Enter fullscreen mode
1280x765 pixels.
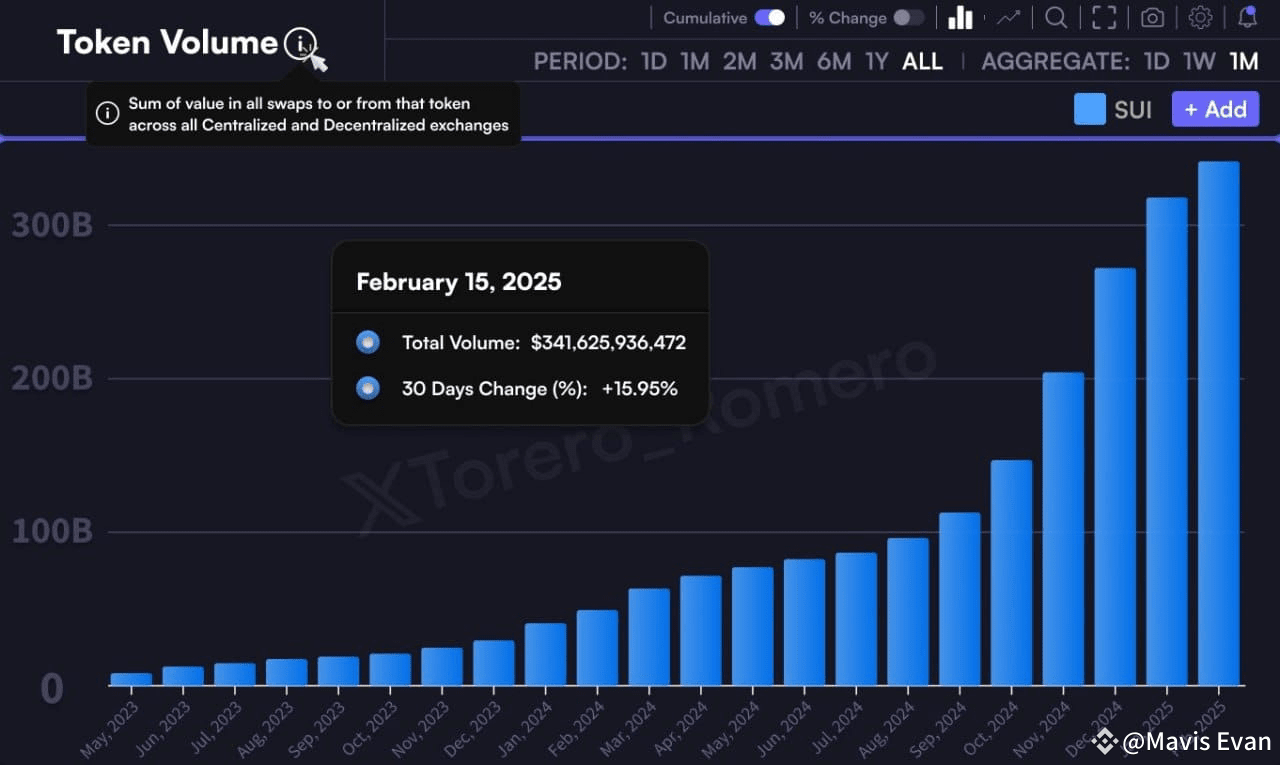click(x=1103, y=17)
